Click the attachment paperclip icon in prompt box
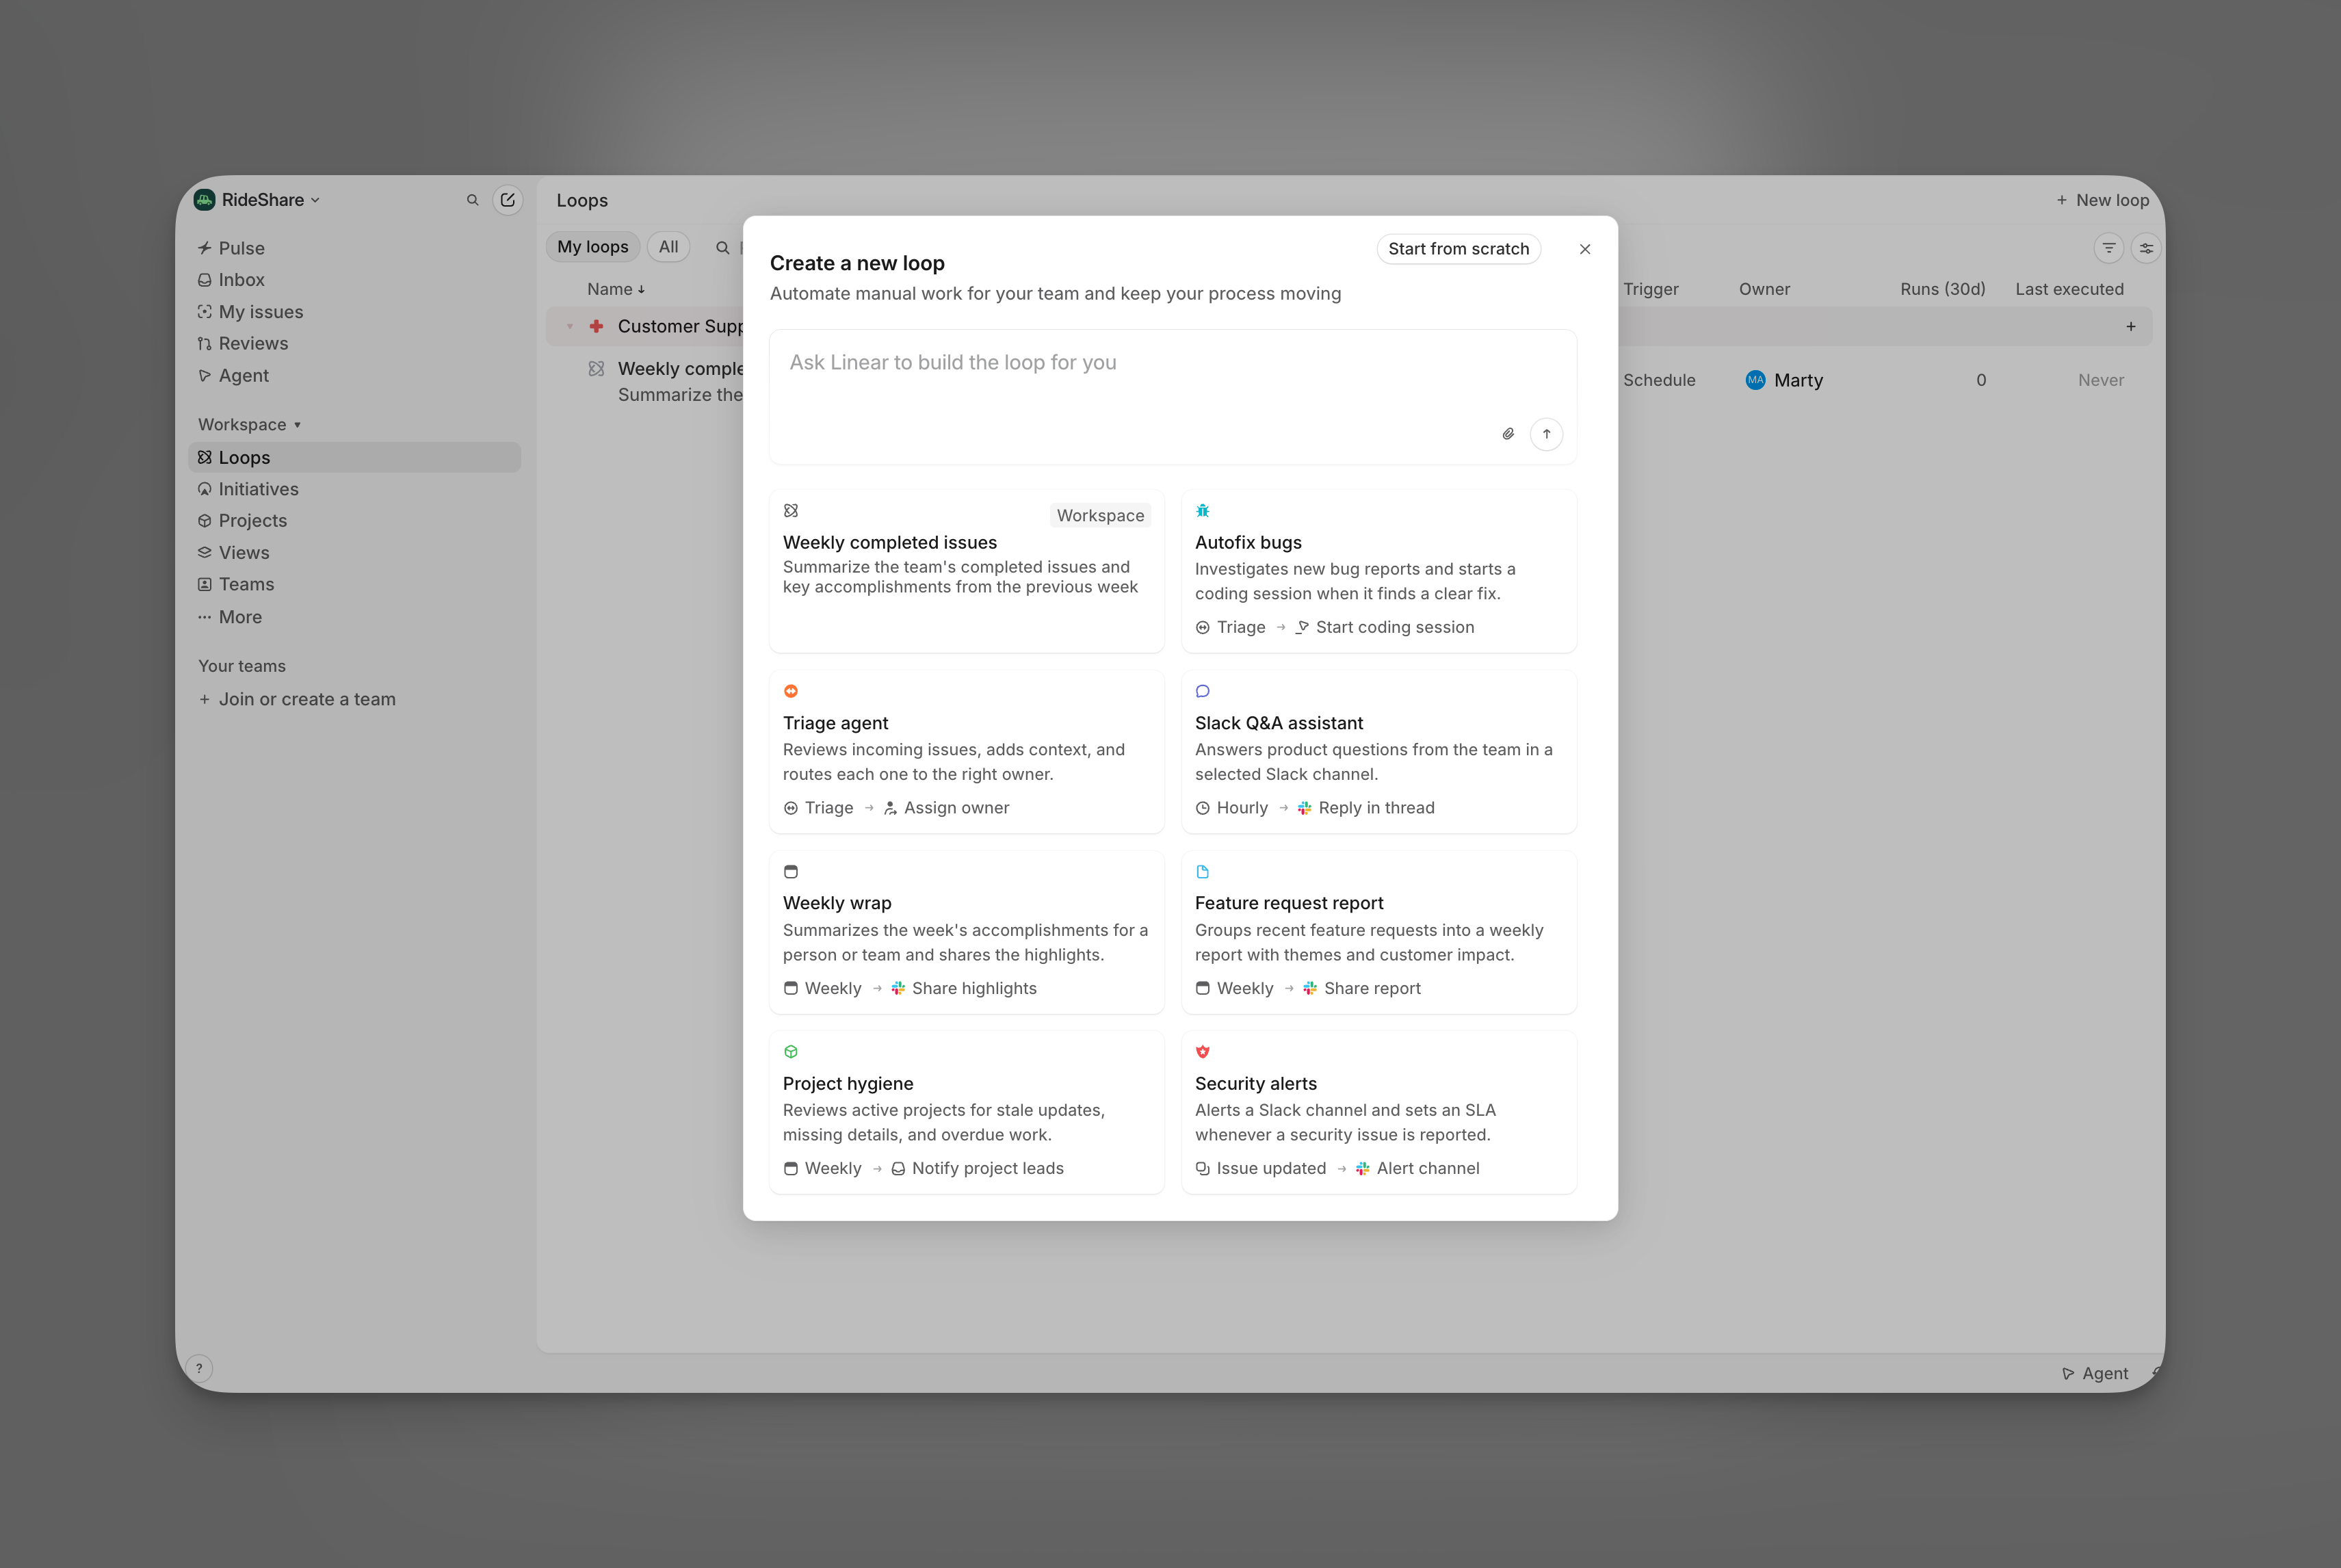The height and width of the screenshot is (1568, 2341). point(1508,434)
